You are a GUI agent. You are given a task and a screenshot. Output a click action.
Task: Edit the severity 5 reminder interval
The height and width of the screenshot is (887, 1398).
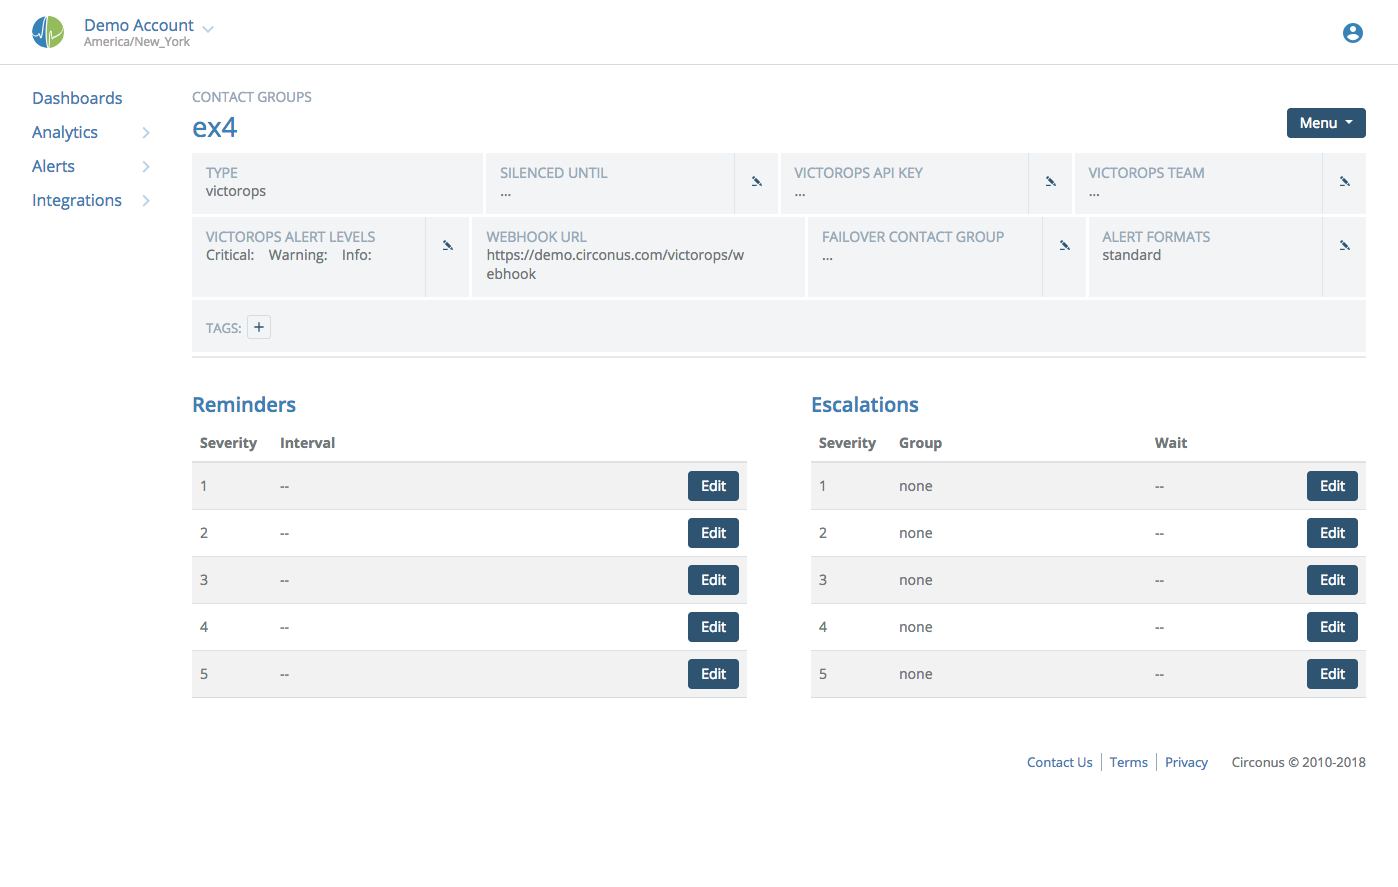[x=713, y=674]
